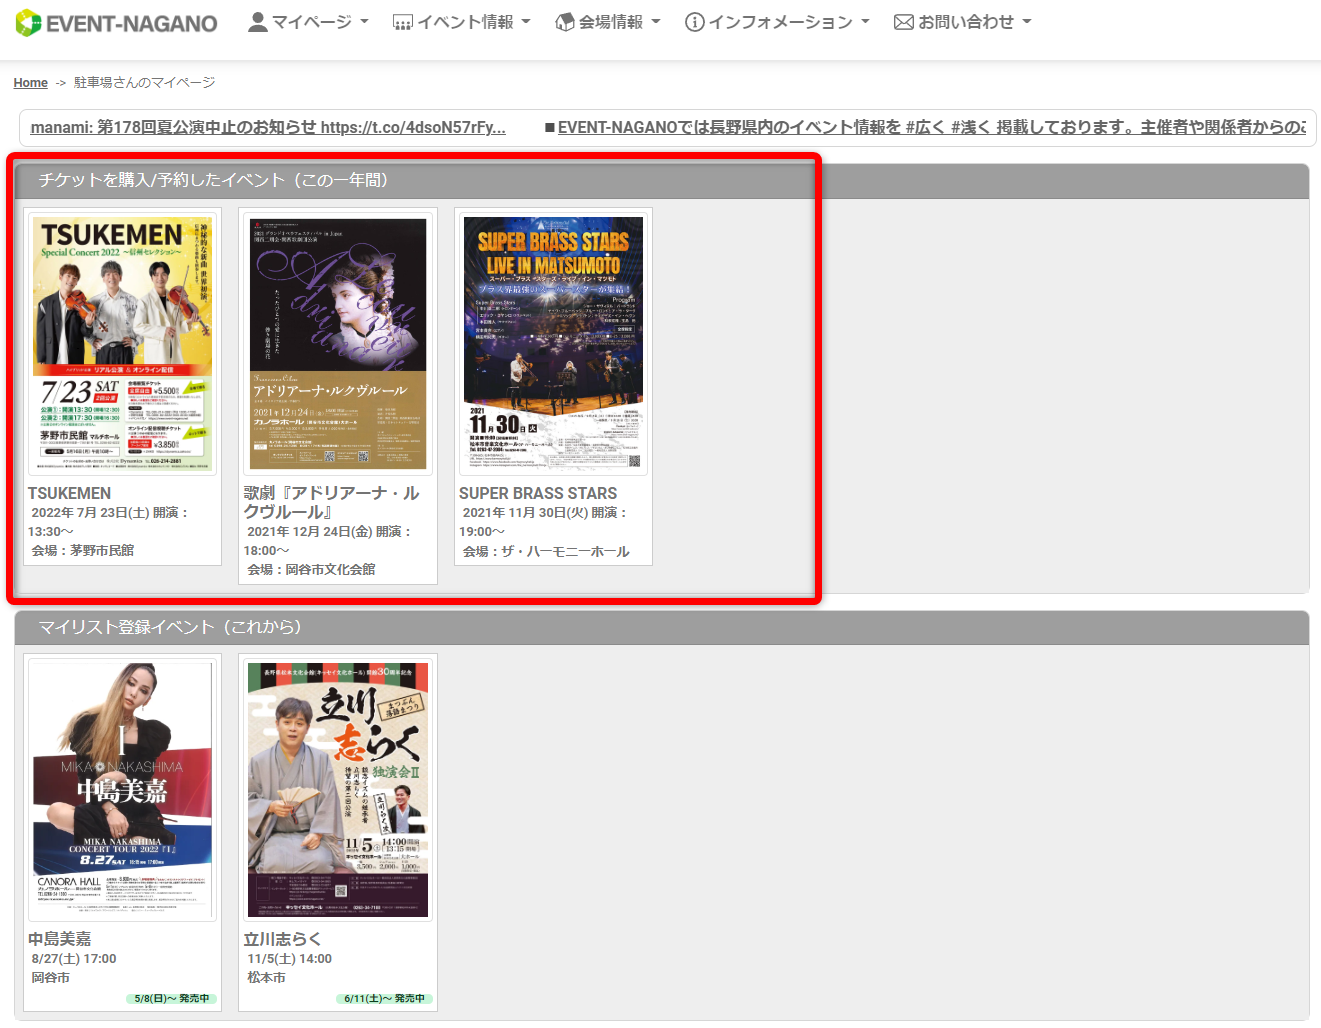Click the EVENT-NAGANO site title text
Screen dimensions: 1321x1028
131,24
